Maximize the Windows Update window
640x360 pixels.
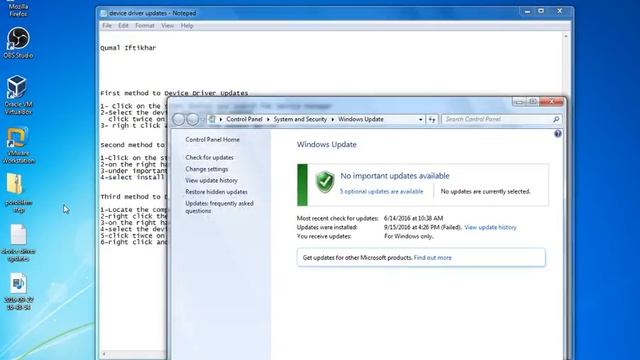point(533,102)
